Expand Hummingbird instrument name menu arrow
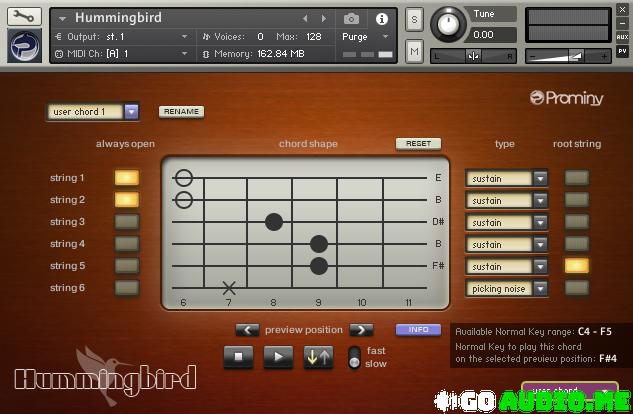The height and width of the screenshot is (414, 633). point(62,19)
